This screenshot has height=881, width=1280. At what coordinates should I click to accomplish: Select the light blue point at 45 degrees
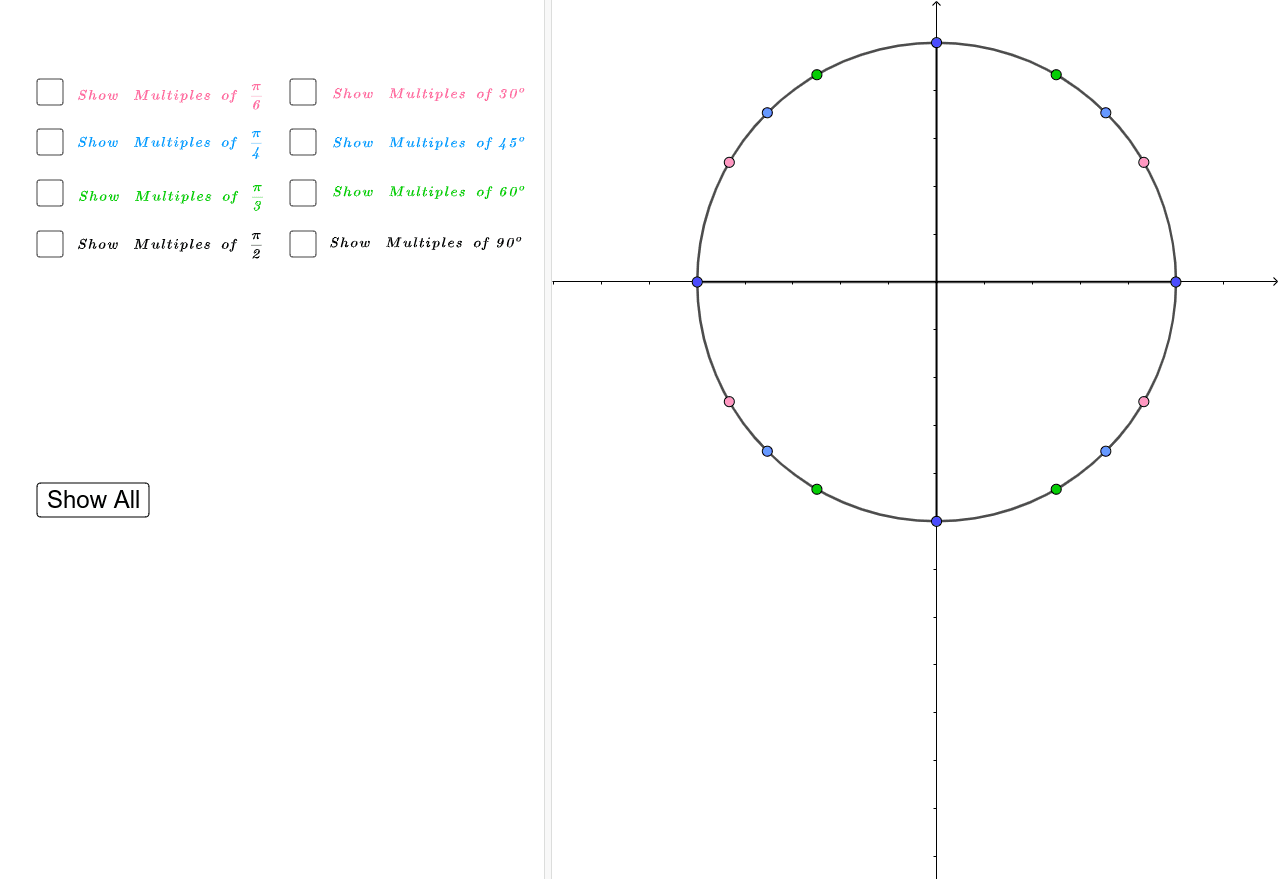coord(1105,113)
